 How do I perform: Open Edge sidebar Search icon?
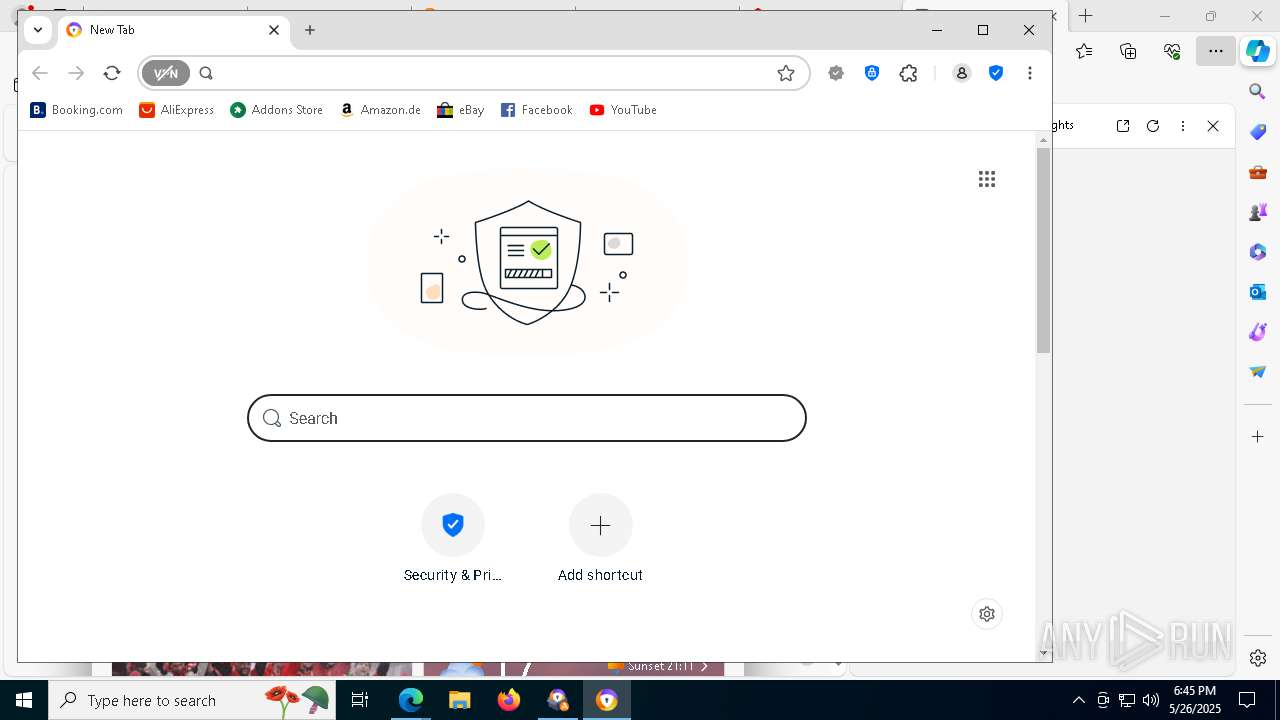click(1258, 92)
